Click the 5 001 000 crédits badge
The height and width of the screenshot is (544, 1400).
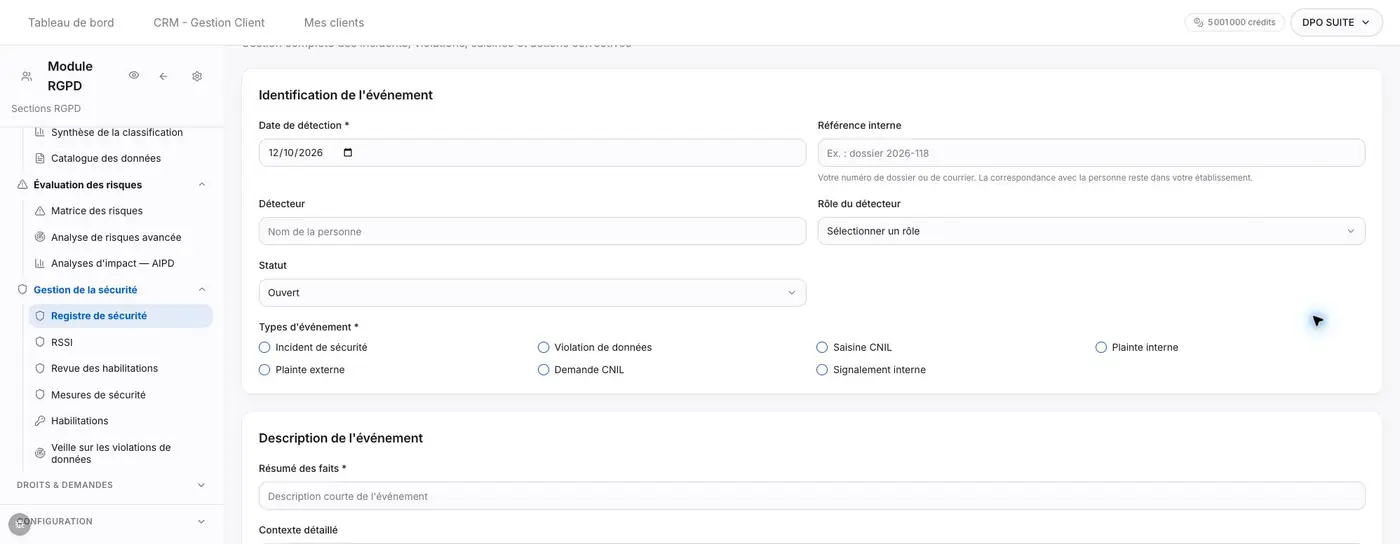(x=1235, y=22)
